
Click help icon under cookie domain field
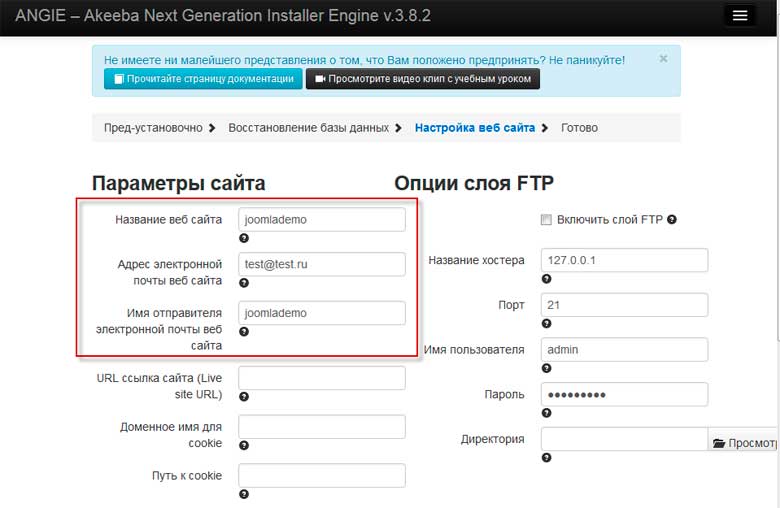[x=244, y=445]
